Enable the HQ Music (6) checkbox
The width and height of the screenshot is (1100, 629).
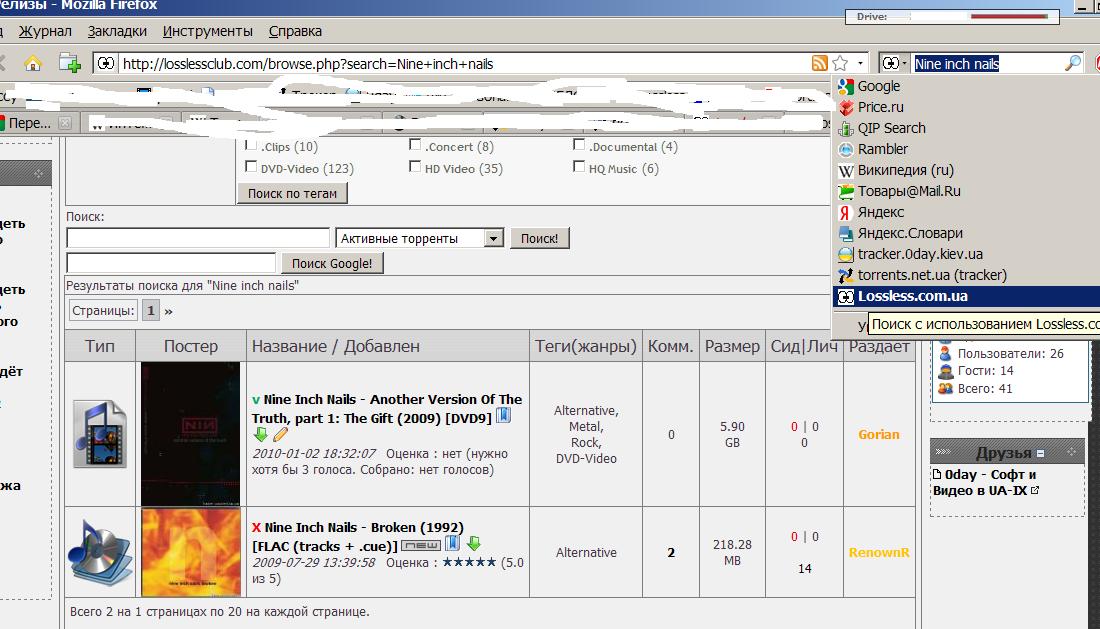pyautogui.click(x=579, y=166)
